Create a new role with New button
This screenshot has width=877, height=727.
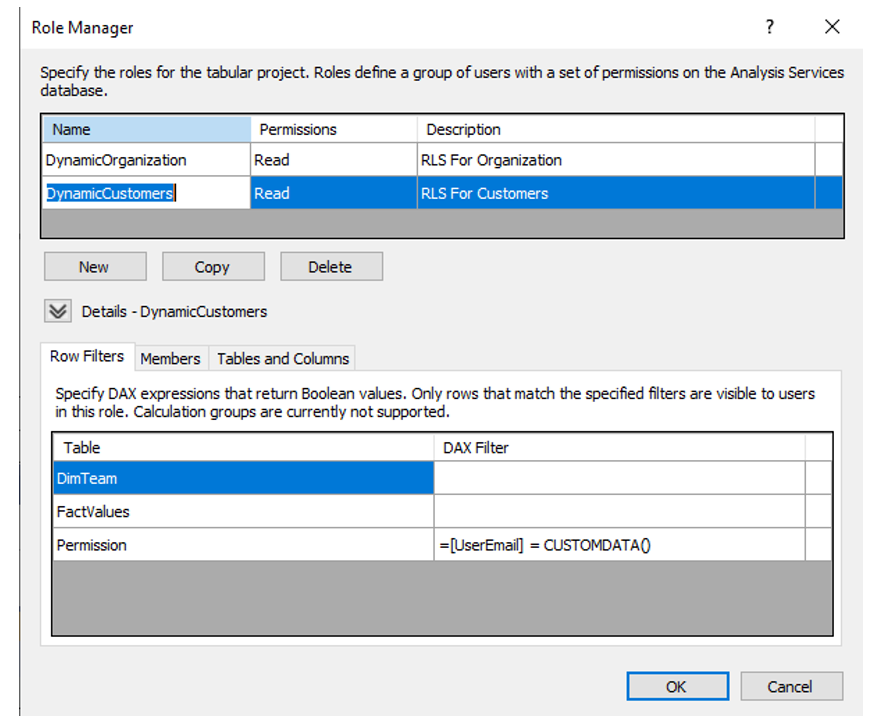[95, 266]
